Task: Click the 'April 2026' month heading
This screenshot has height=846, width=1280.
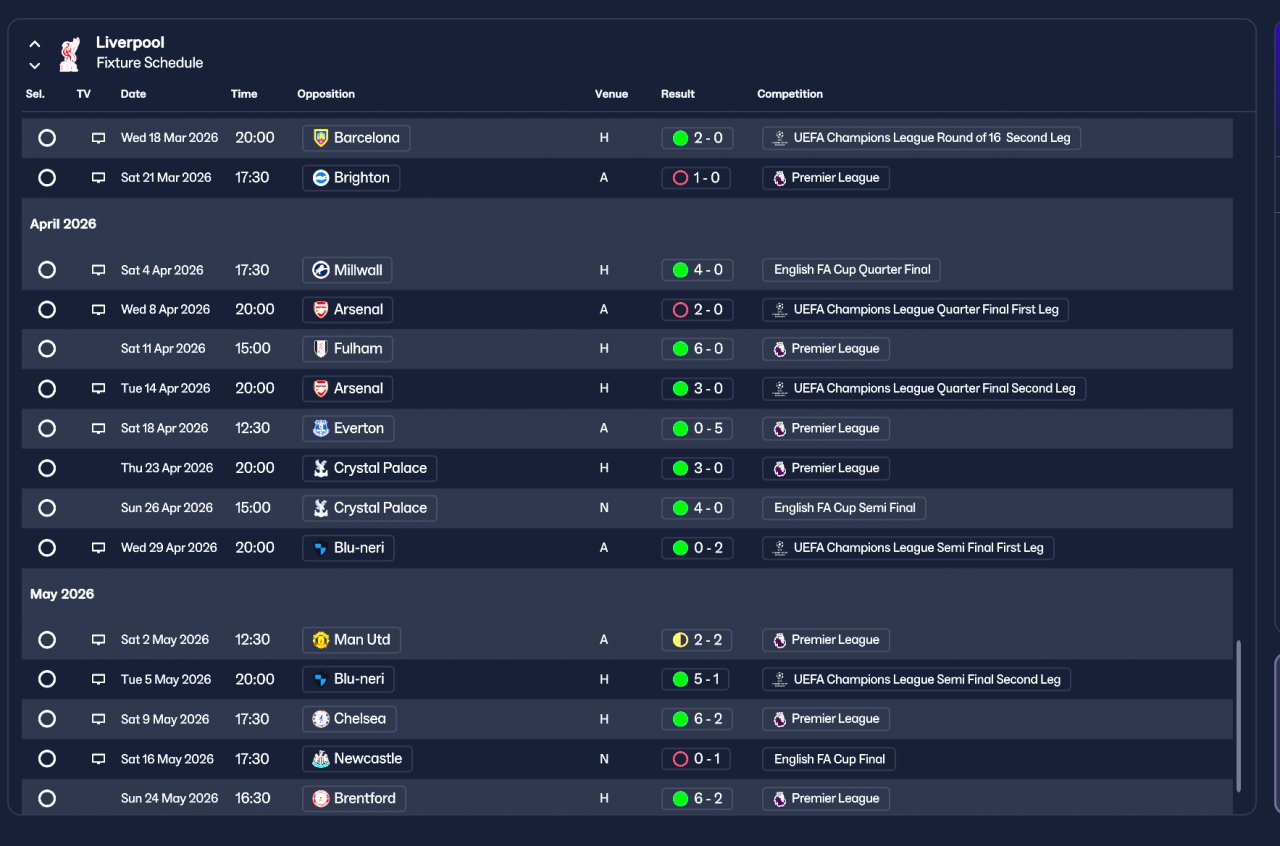Action: coord(63,224)
